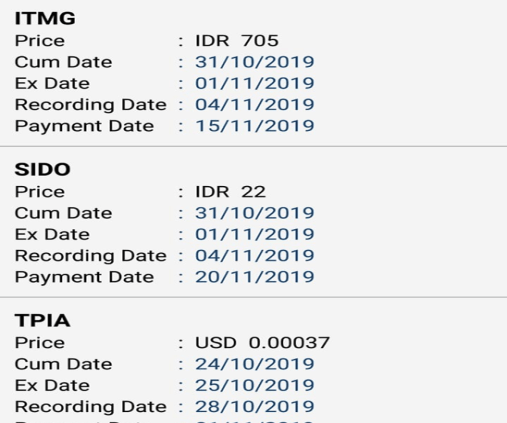
Task: Select TPIA Cum Date 24/10/2019
Action: [255, 364]
